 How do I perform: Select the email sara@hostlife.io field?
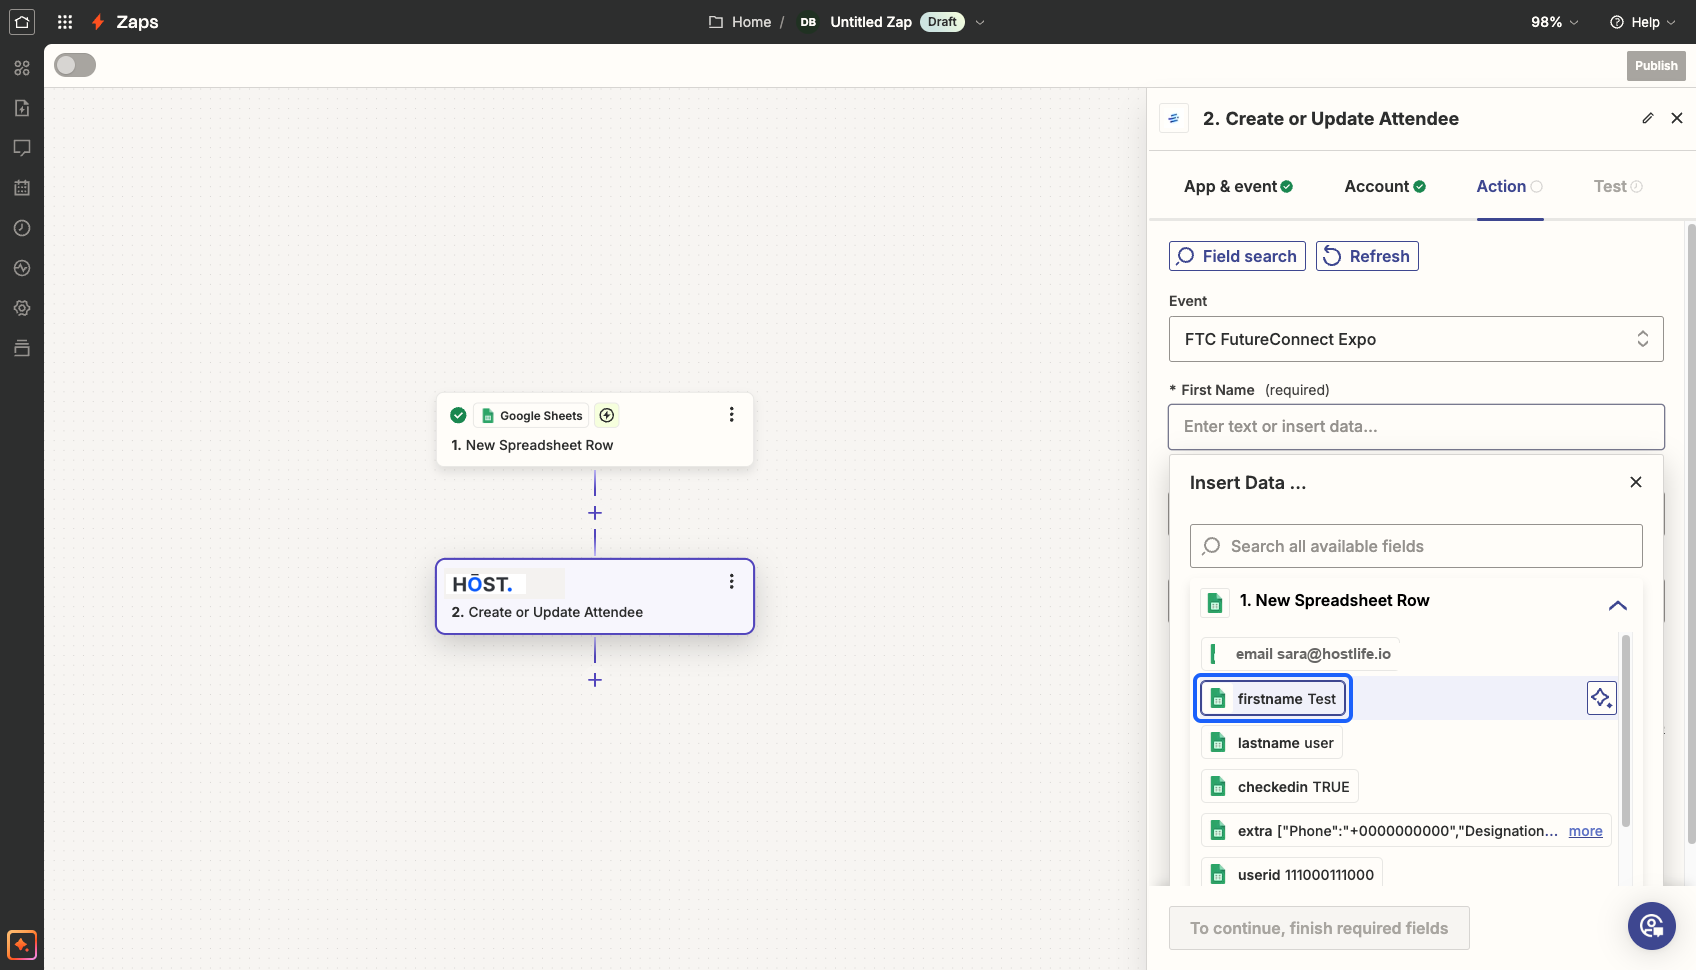(1300, 654)
